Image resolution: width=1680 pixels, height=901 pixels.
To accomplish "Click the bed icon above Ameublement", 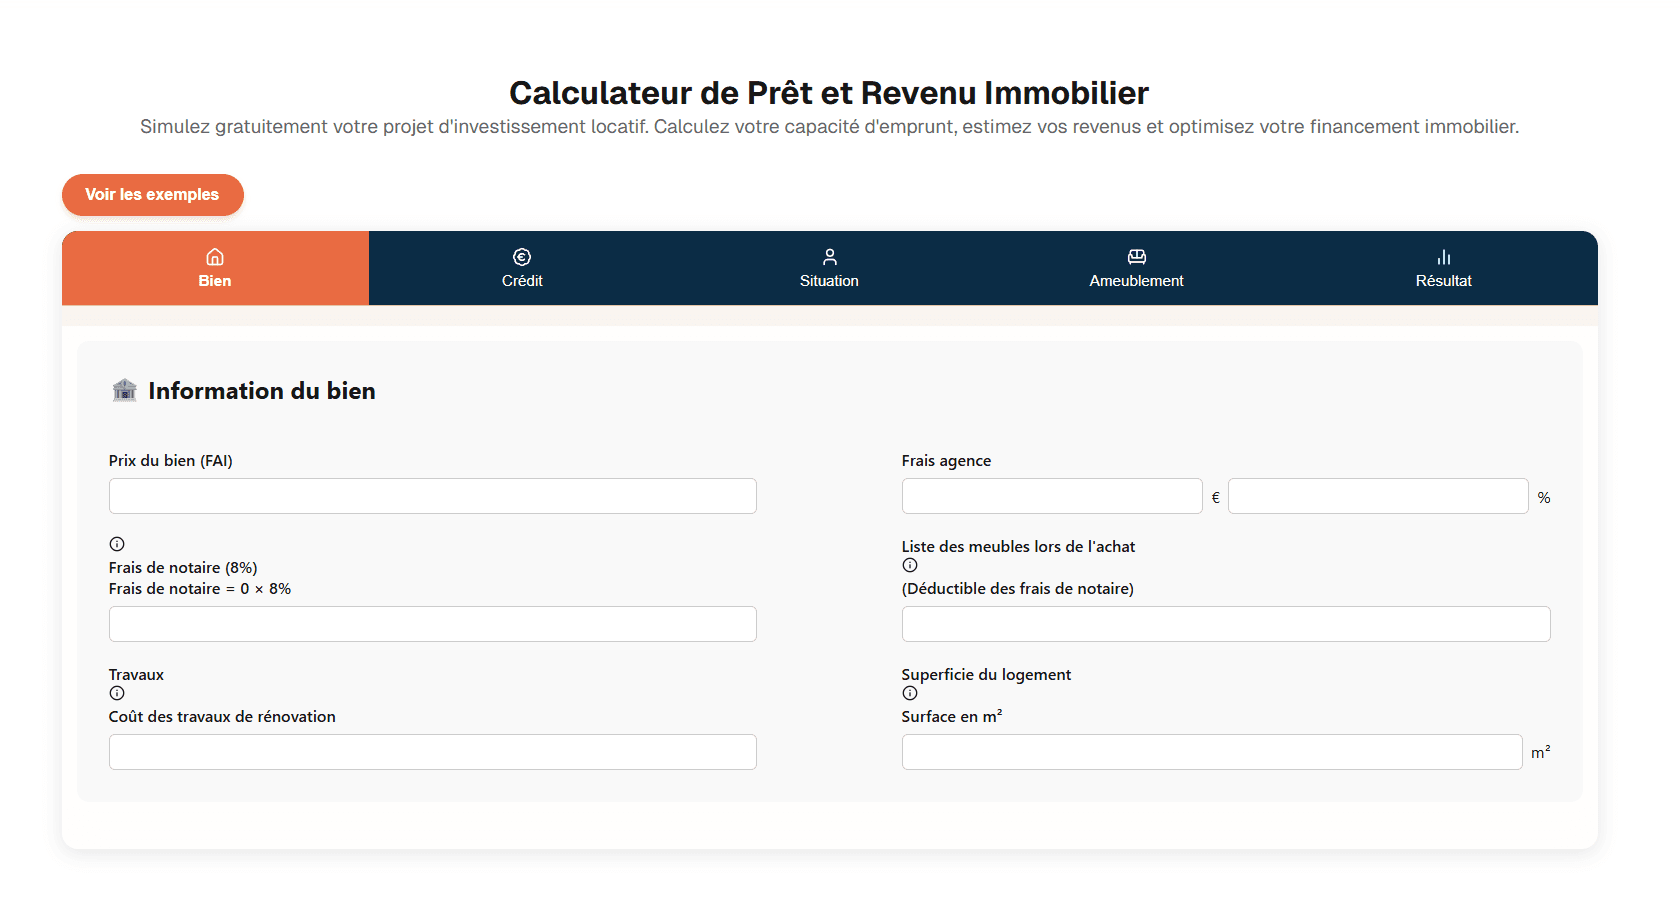I will click(x=1136, y=256).
